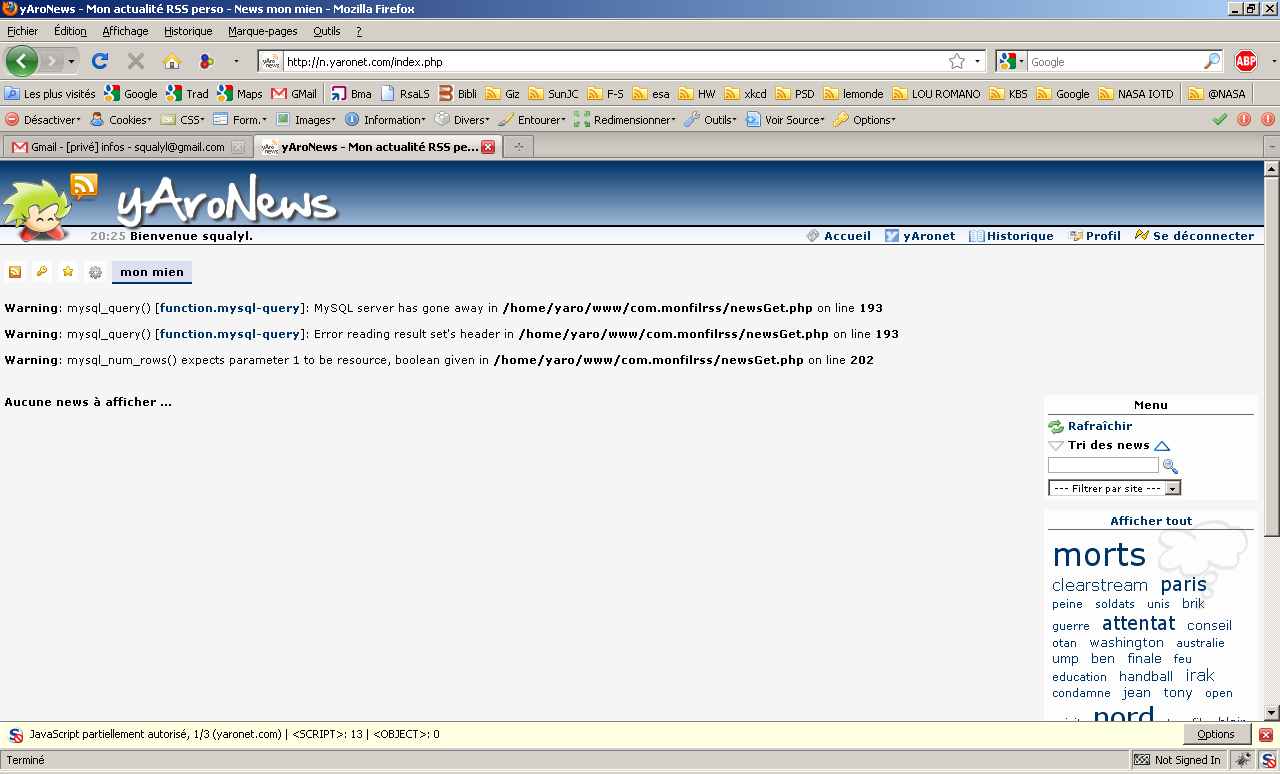Open the Adblock Plus ABP icon

[1245, 61]
